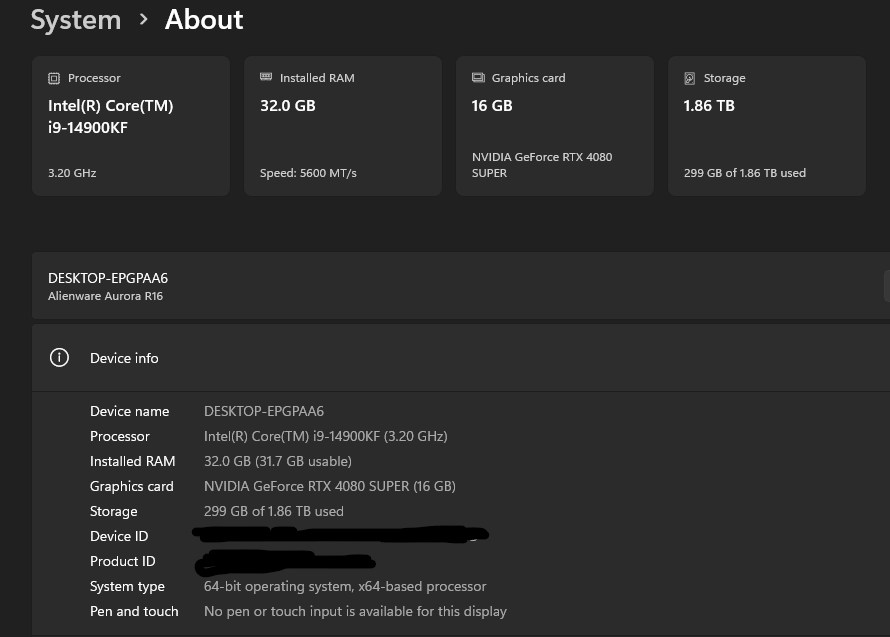The width and height of the screenshot is (890, 637).
Task: Open the Processor summary card
Action: (131, 126)
